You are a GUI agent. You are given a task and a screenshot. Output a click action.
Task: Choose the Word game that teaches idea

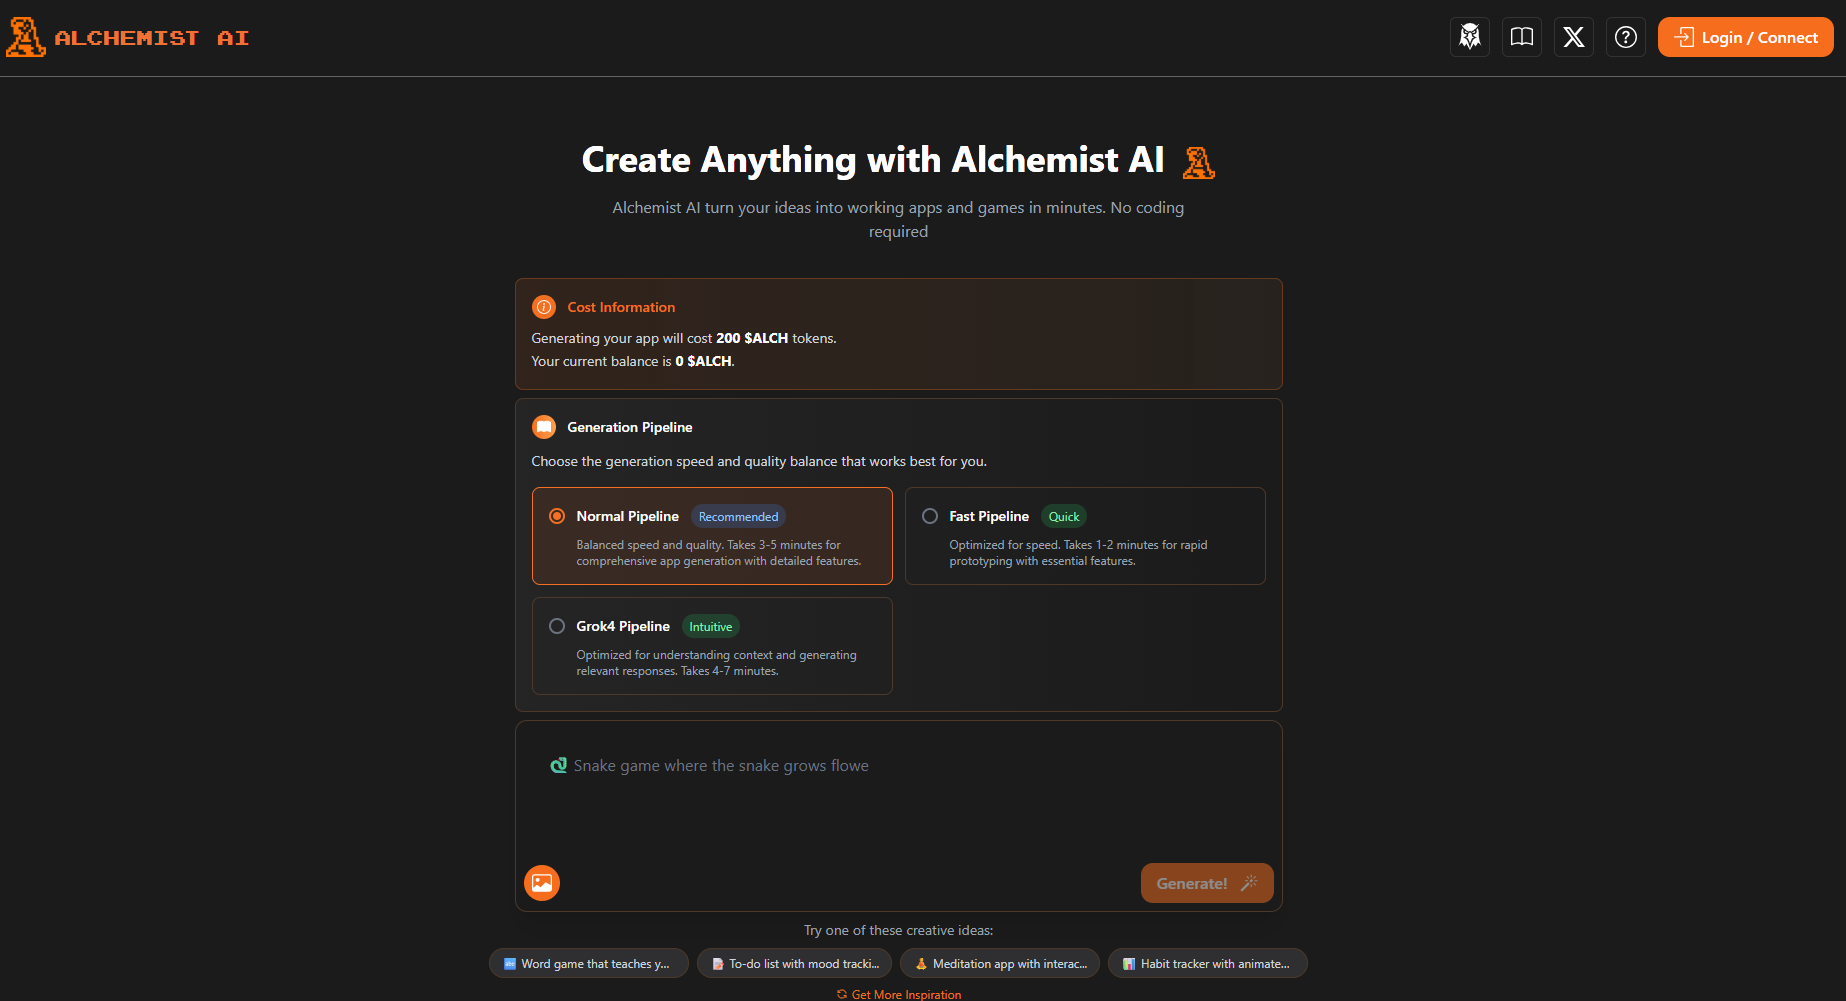click(x=588, y=963)
